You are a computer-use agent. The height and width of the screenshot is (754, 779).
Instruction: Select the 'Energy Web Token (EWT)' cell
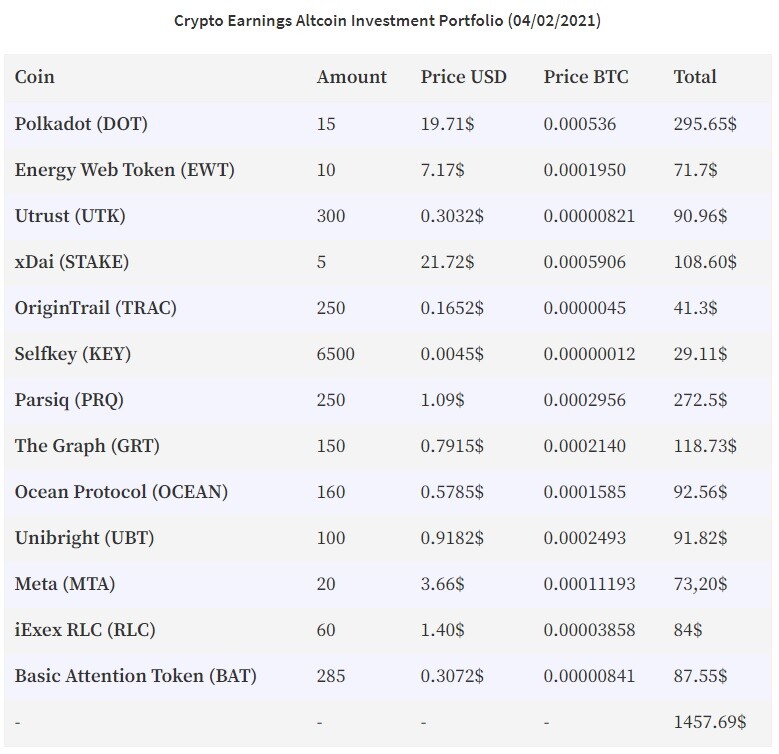pyautogui.click(x=125, y=170)
